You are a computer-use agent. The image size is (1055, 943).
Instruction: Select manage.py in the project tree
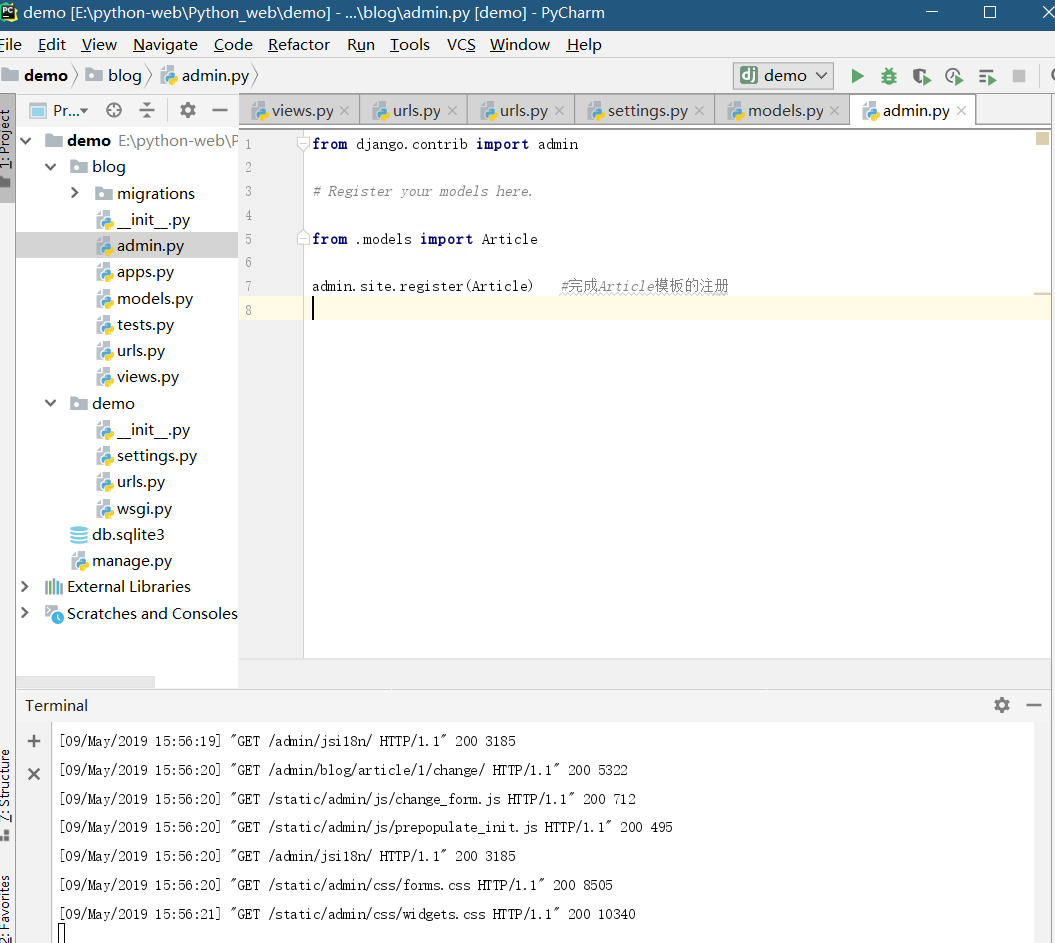pos(122,560)
